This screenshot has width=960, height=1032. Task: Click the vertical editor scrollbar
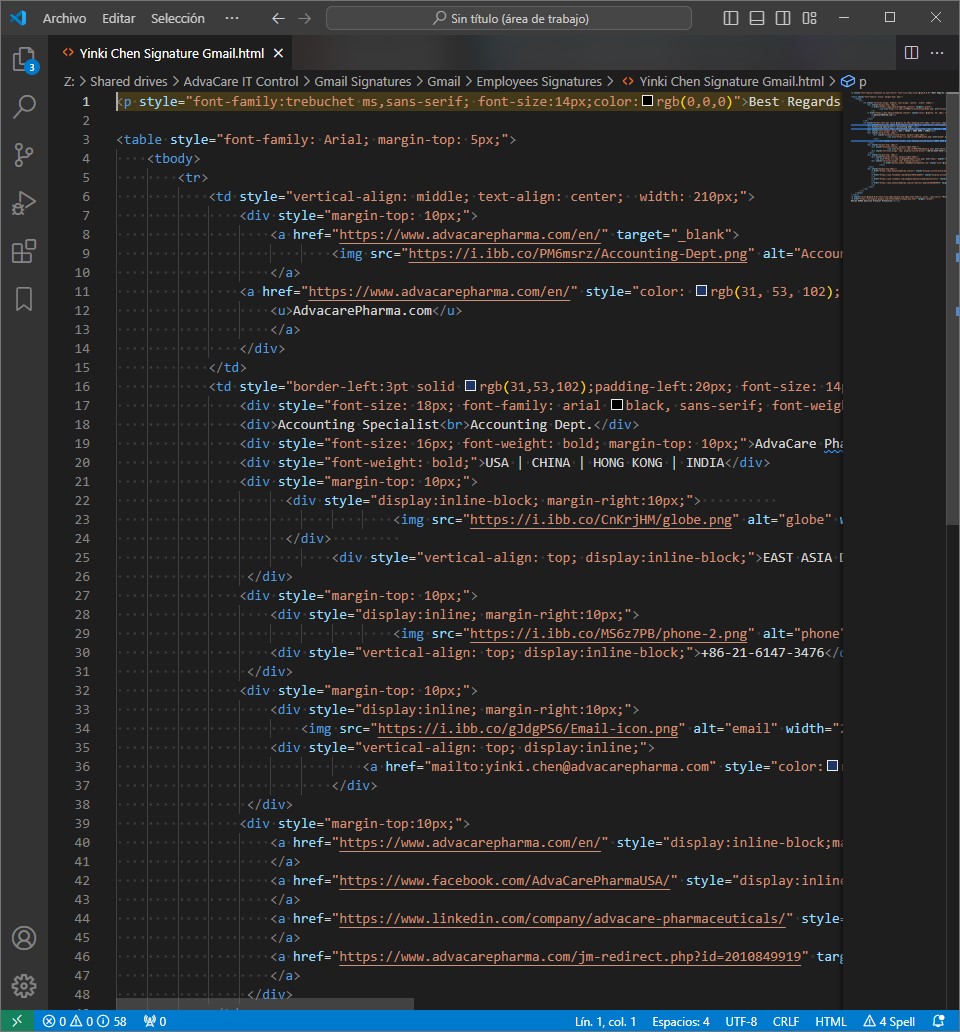pyautogui.click(x=952, y=308)
